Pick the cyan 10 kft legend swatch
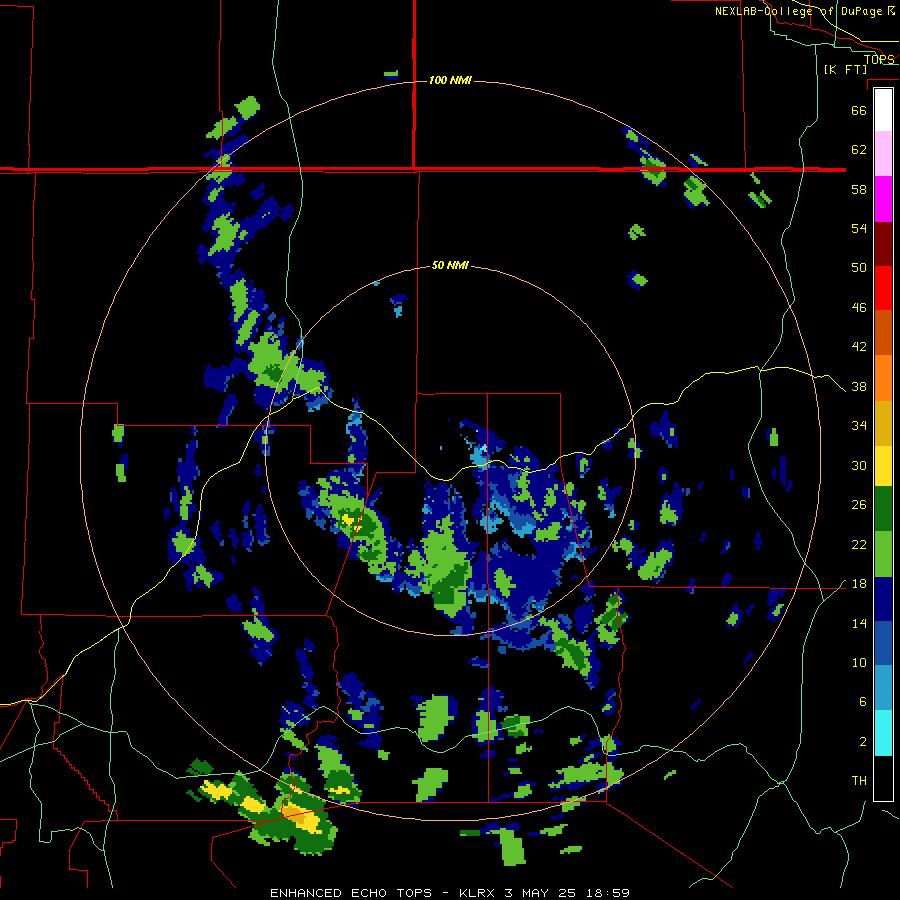The image size is (900, 900). pos(883,733)
